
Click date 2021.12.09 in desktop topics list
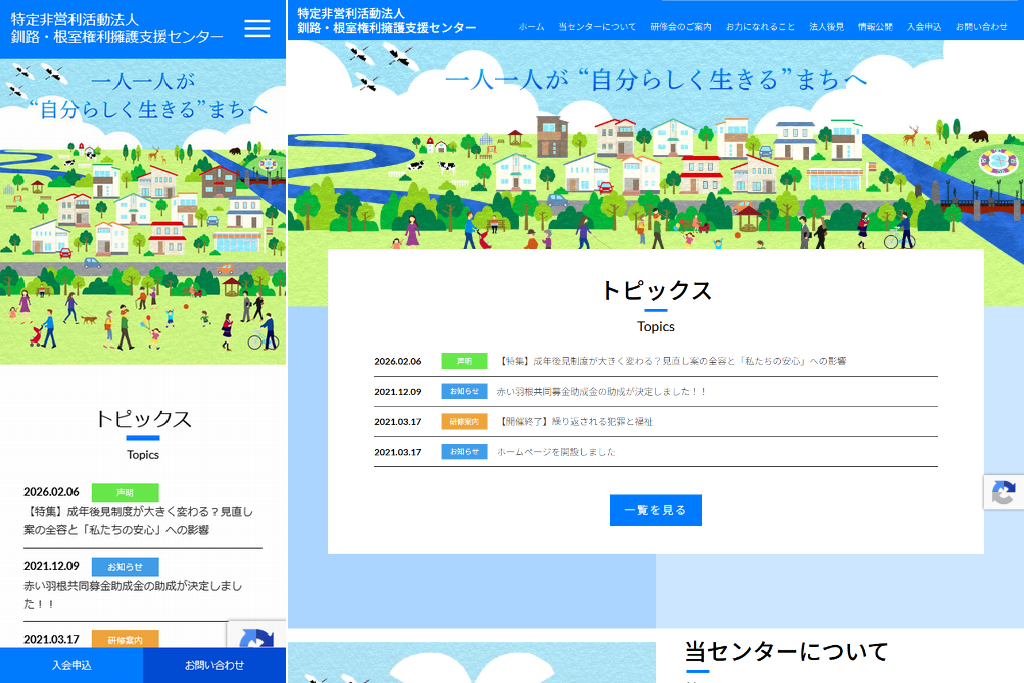[398, 392]
